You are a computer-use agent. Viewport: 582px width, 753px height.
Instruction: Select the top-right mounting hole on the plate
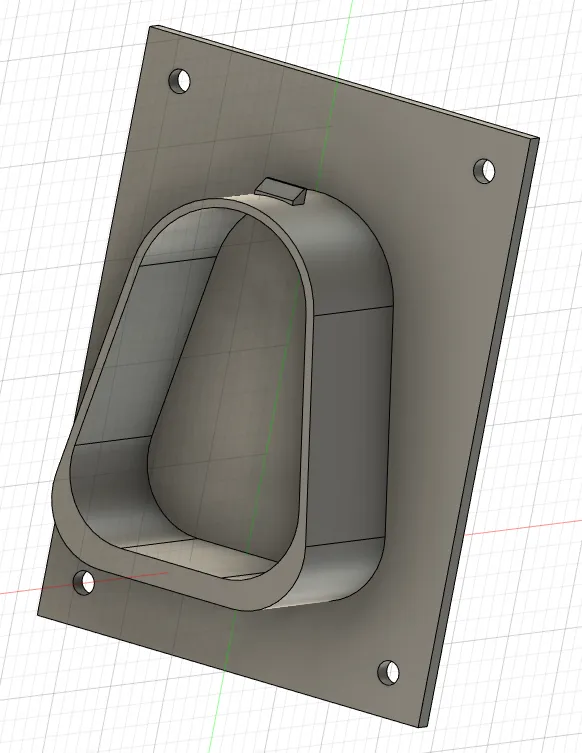(x=485, y=170)
